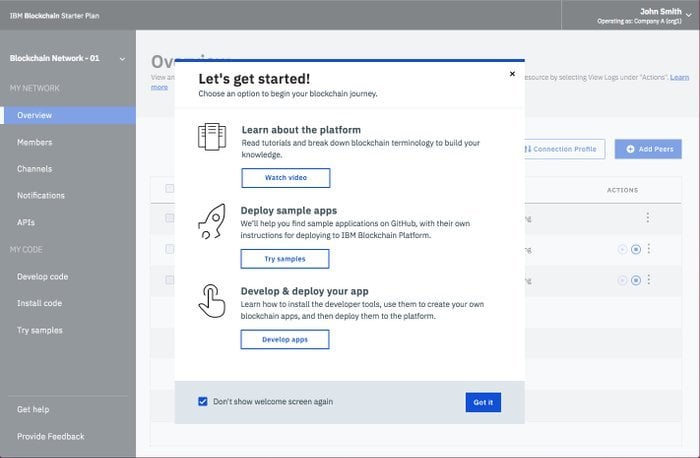This screenshot has width=700, height=458.
Task: Check the first table row checkbox
Action: [x=170, y=218]
